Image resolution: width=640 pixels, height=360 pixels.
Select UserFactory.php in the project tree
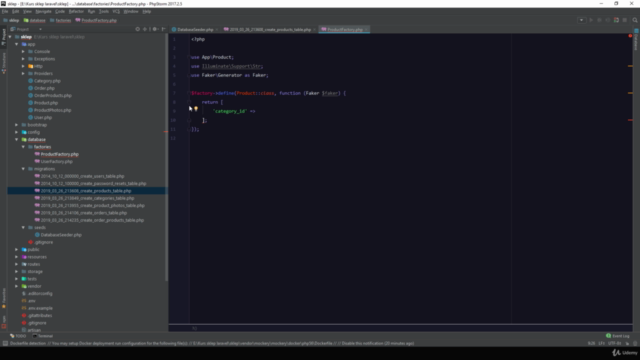53,162
